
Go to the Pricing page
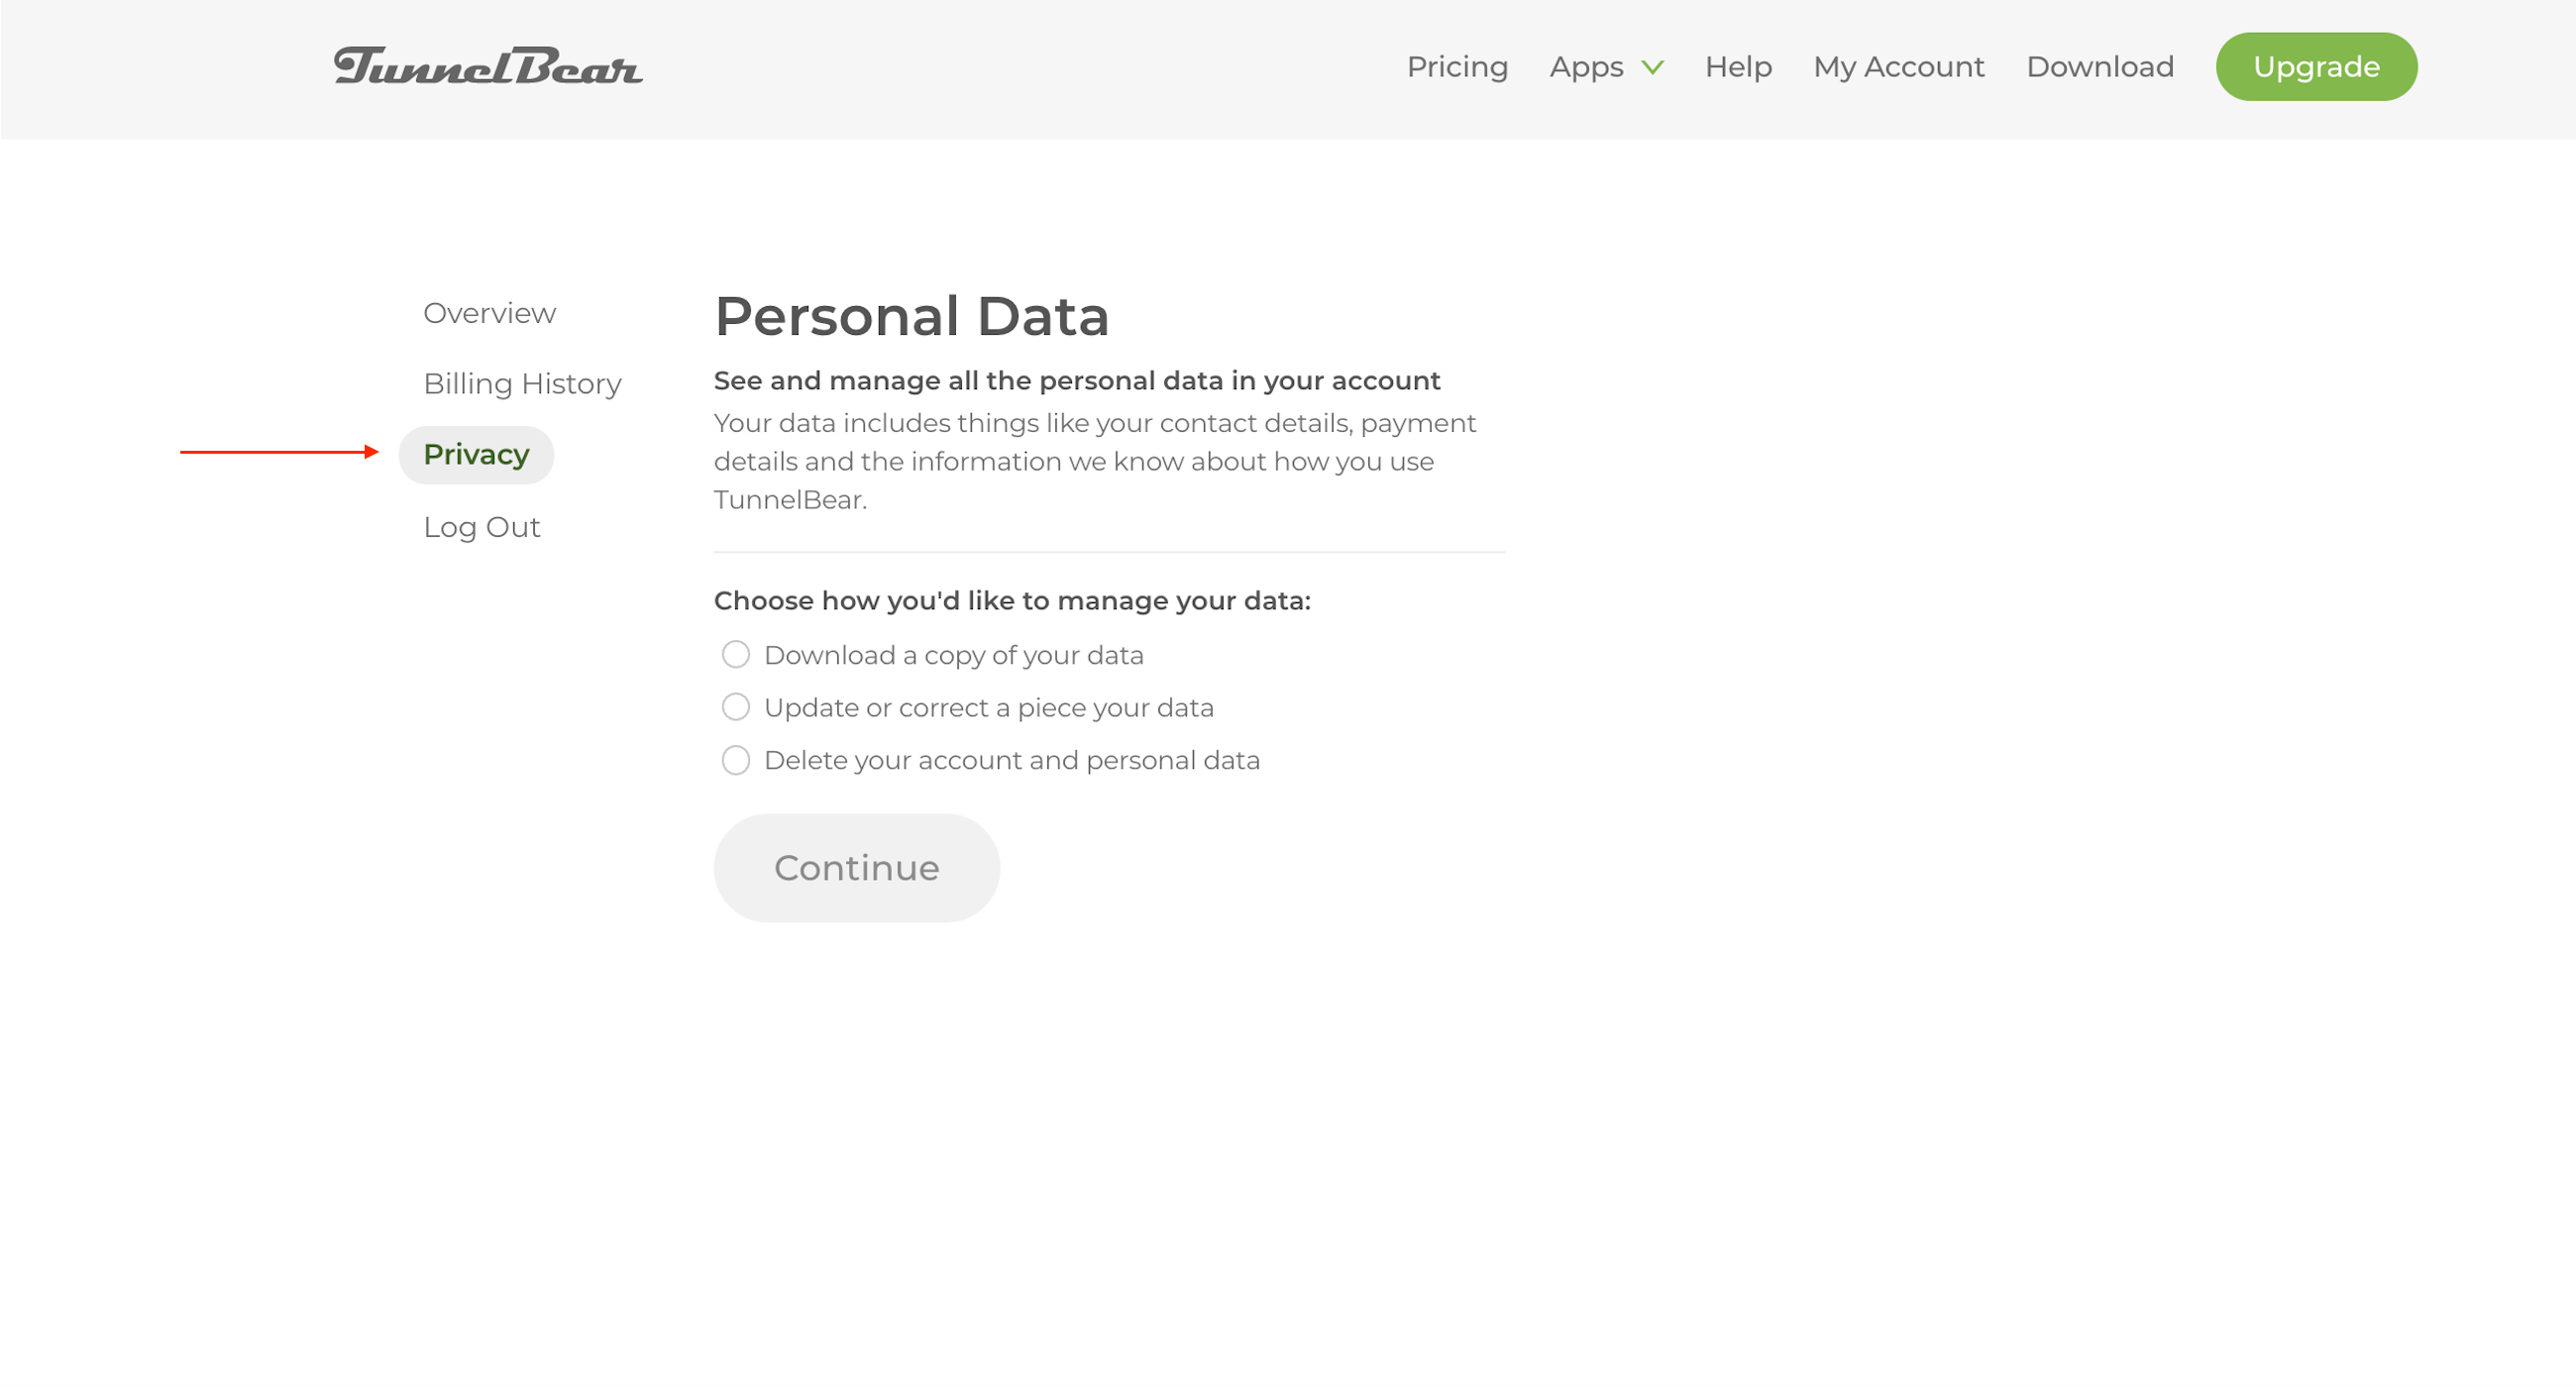click(1457, 67)
